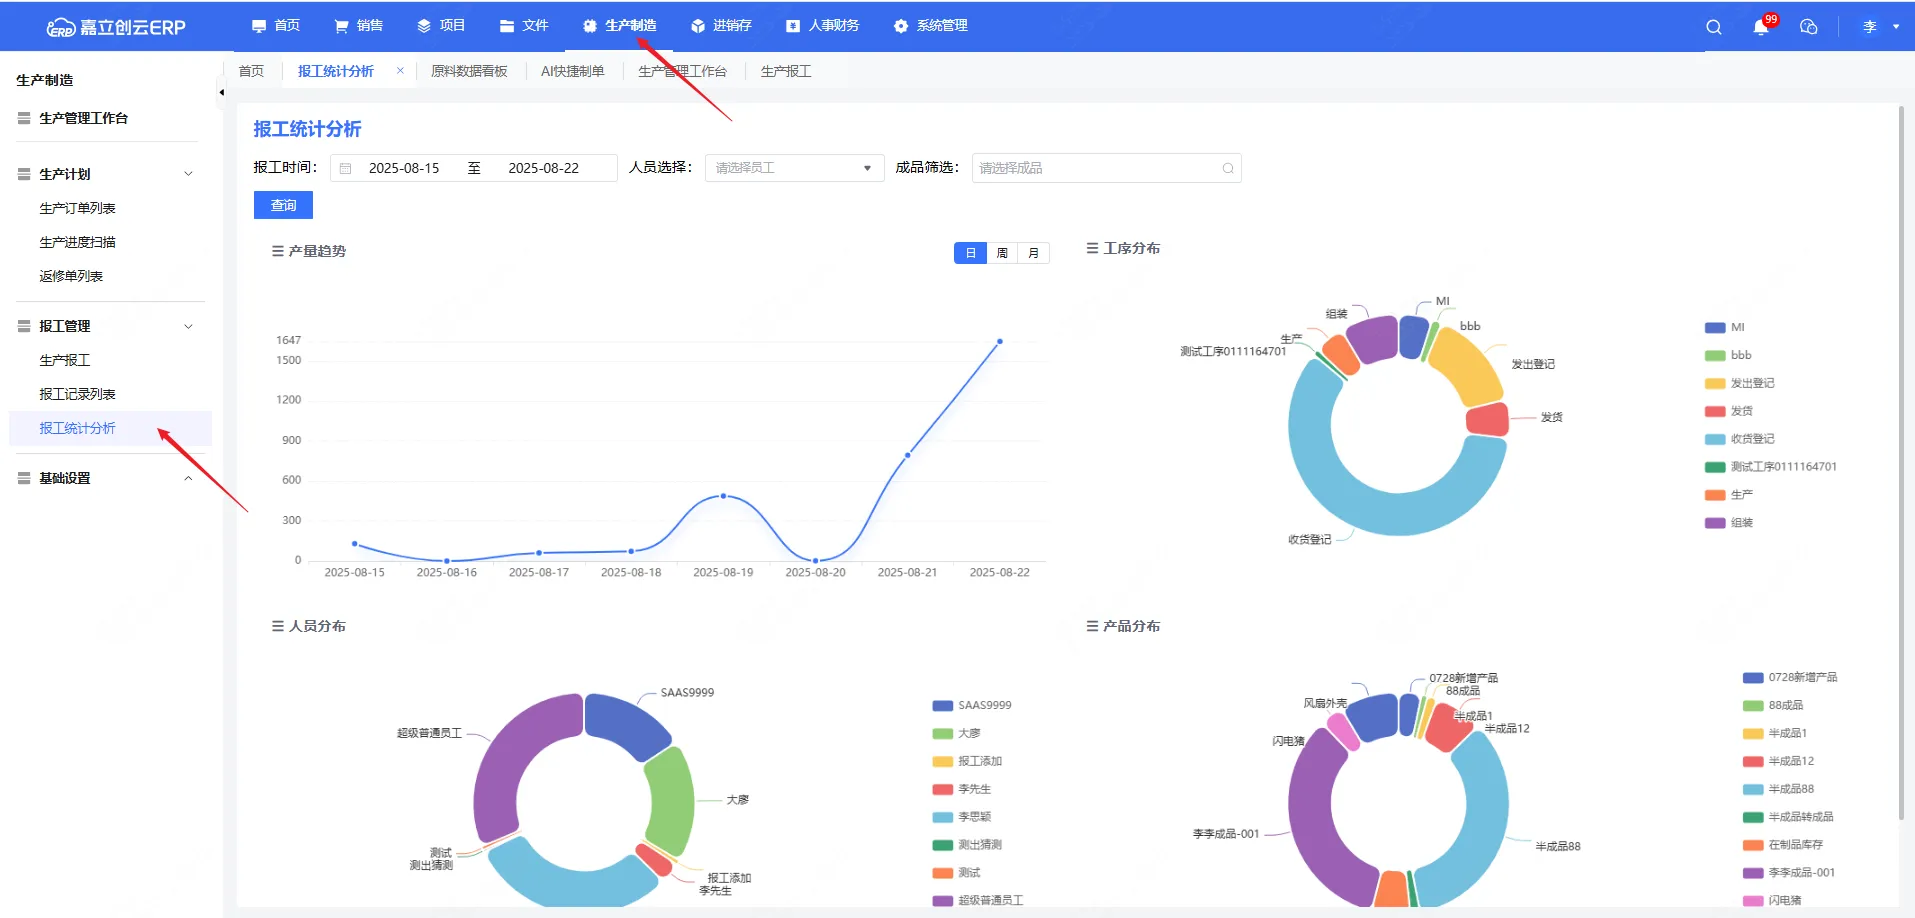The image size is (1915, 918).
Task: Click the search magnifier icon in header
Action: [x=1713, y=27]
